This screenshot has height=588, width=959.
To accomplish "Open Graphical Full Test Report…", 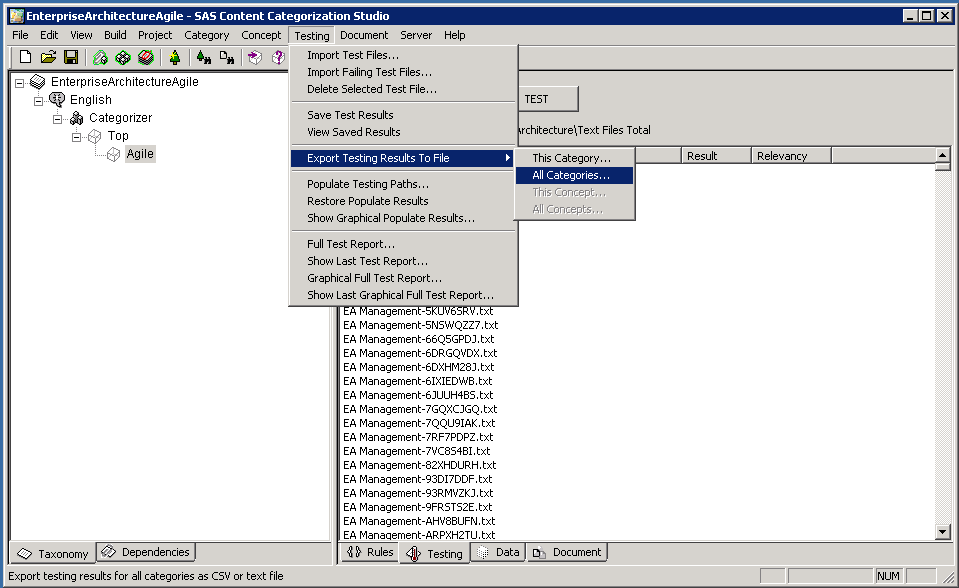I will (x=403, y=278).
